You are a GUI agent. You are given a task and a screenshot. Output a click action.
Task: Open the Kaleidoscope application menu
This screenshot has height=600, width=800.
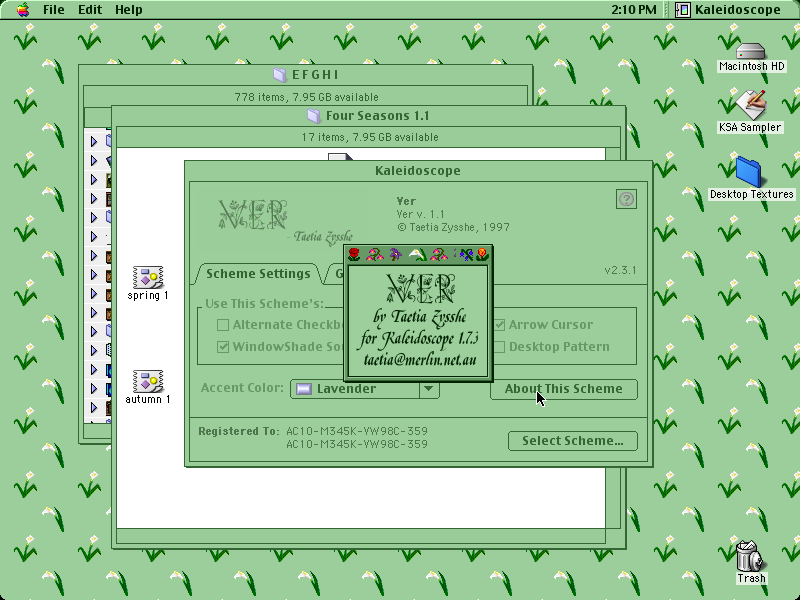(x=728, y=9)
